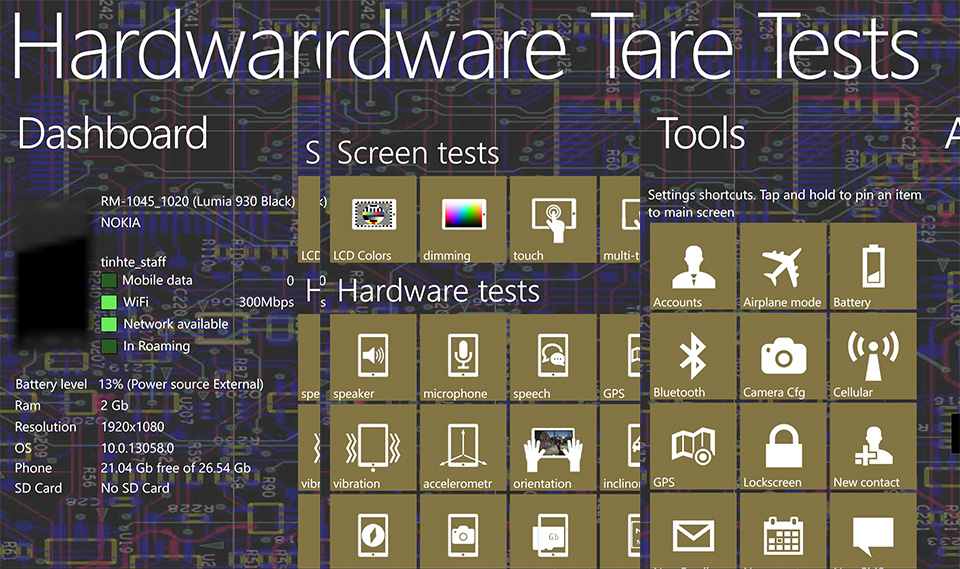This screenshot has width=960, height=569.
Task: Start the vibration test
Action: (x=373, y=448)
